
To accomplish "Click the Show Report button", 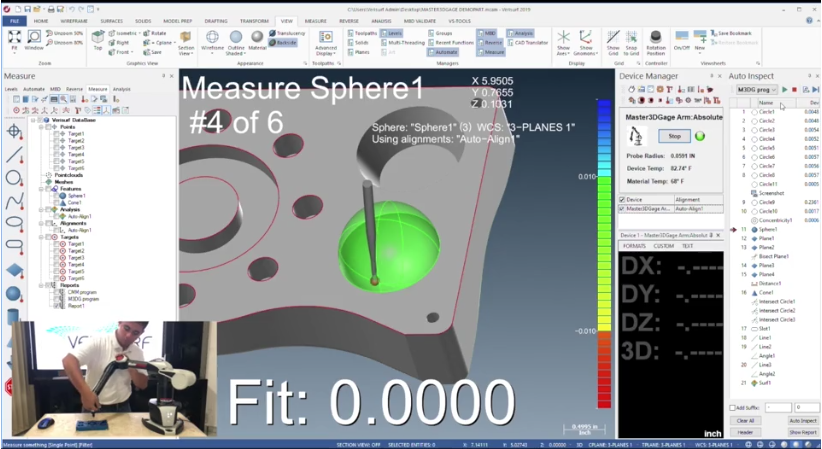I will pyautogui.click(x=803, y=432).
